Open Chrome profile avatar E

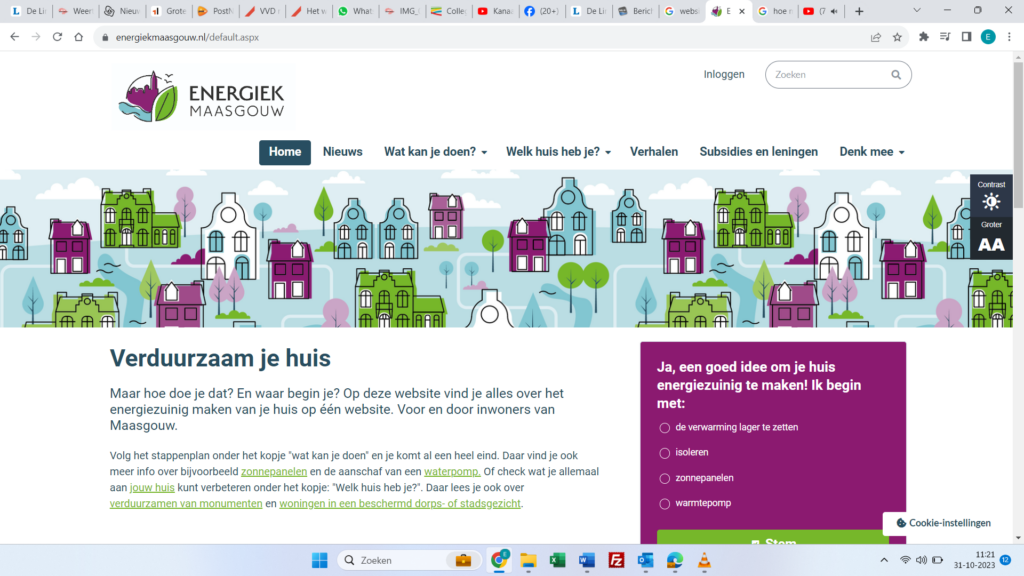pyautogui.click(x=988, y=37)
